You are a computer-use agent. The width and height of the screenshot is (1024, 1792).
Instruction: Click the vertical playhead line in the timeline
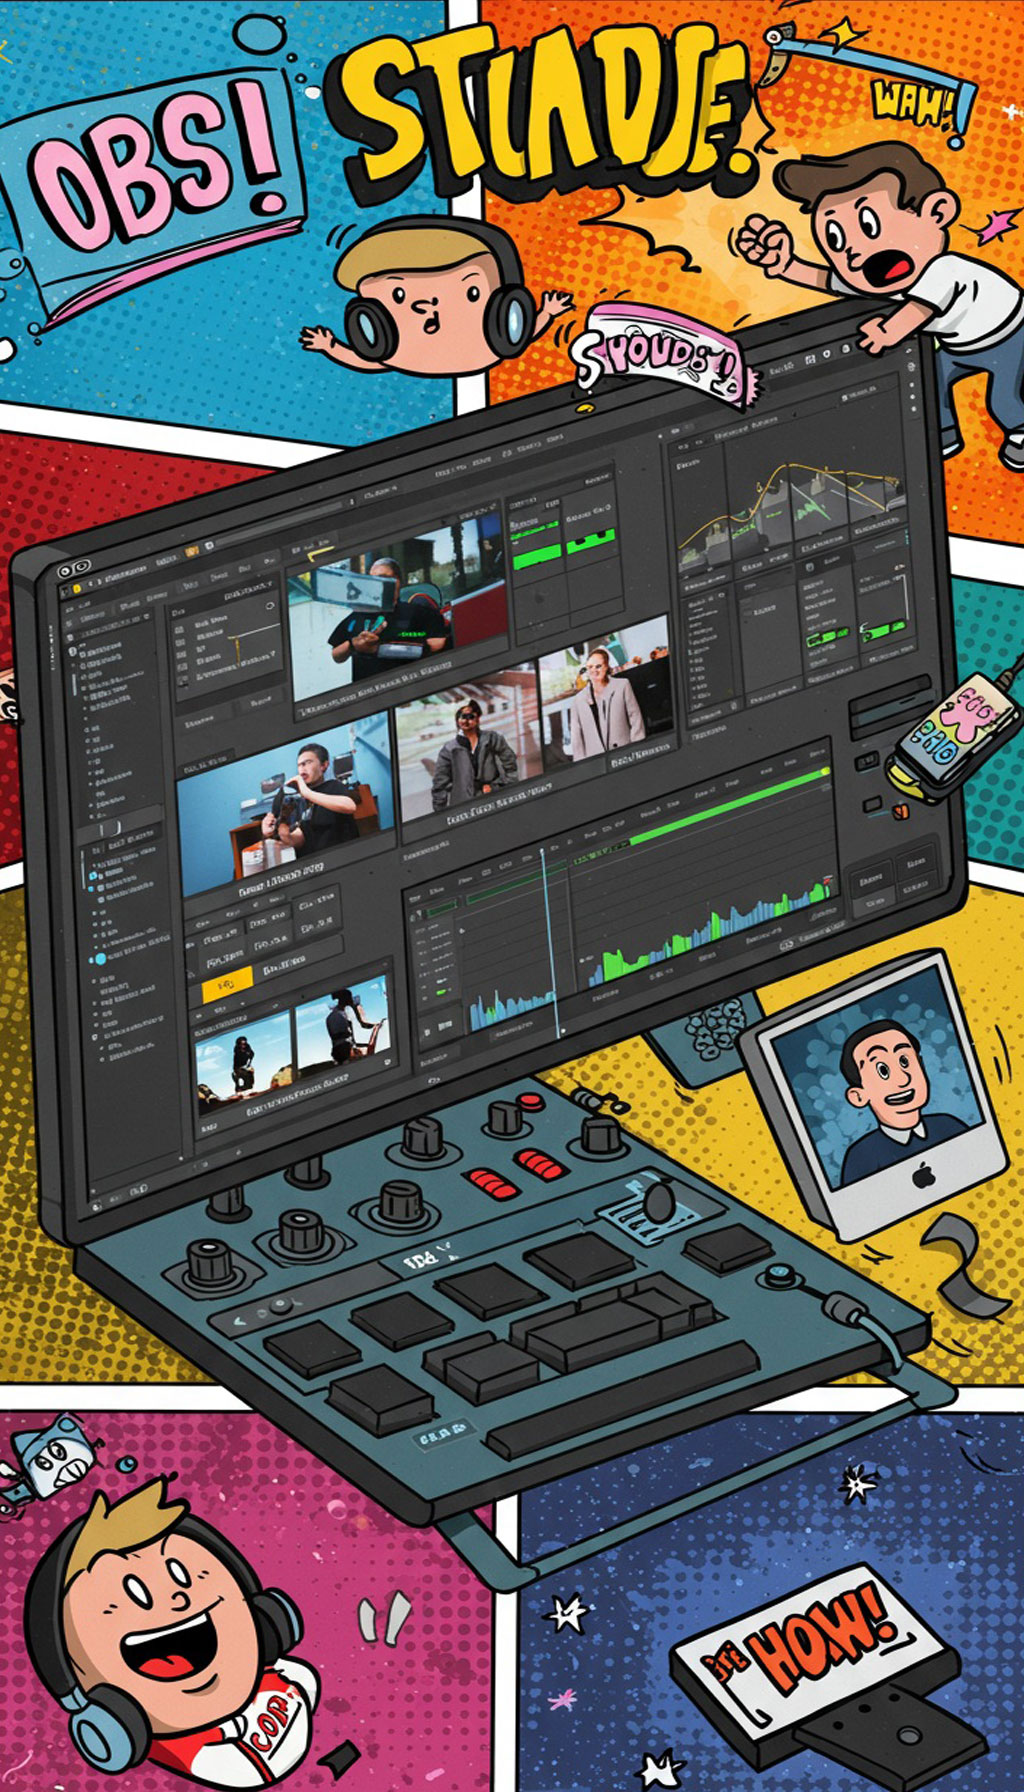click(x=550, y=943)
